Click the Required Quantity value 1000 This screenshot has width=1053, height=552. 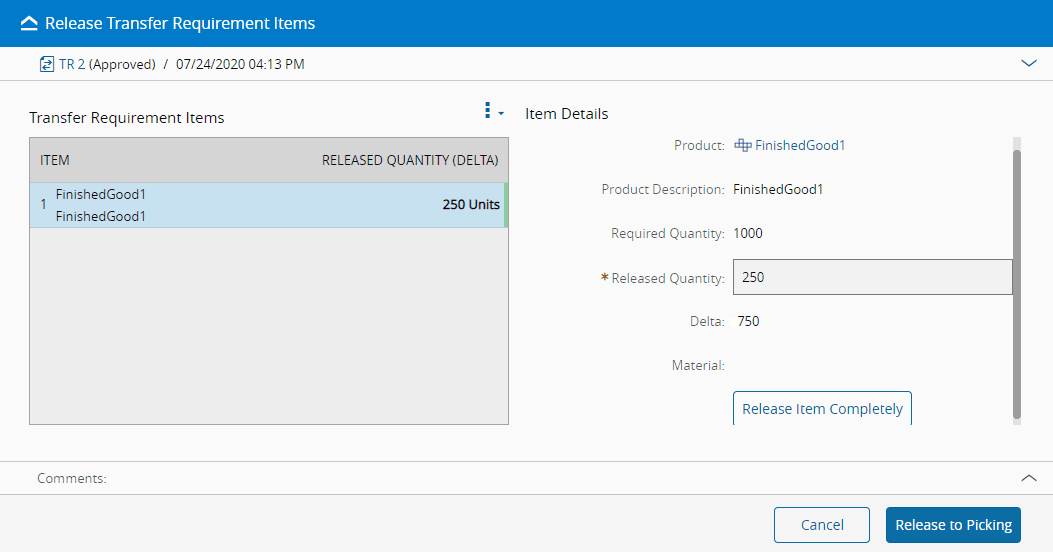point(747,233)
